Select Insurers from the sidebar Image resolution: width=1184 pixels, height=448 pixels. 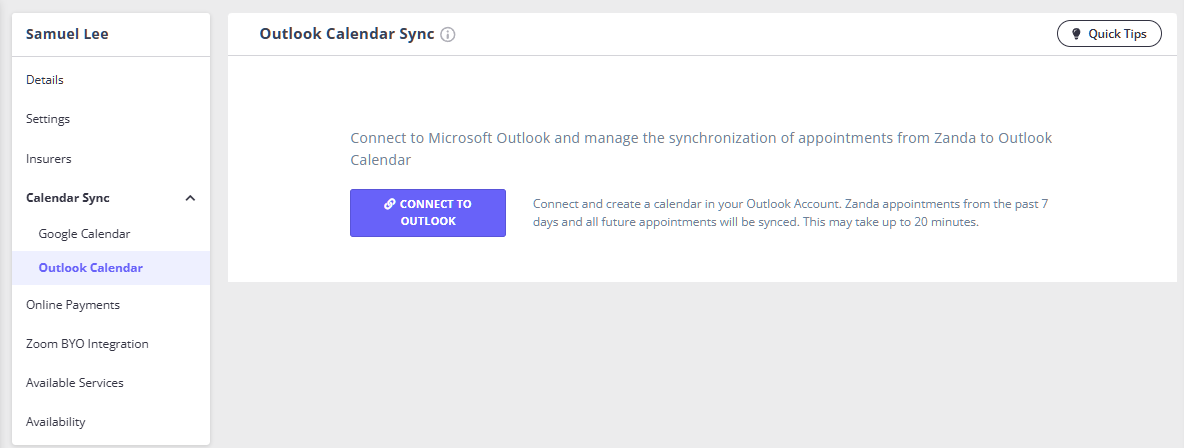tap(49, 159)
